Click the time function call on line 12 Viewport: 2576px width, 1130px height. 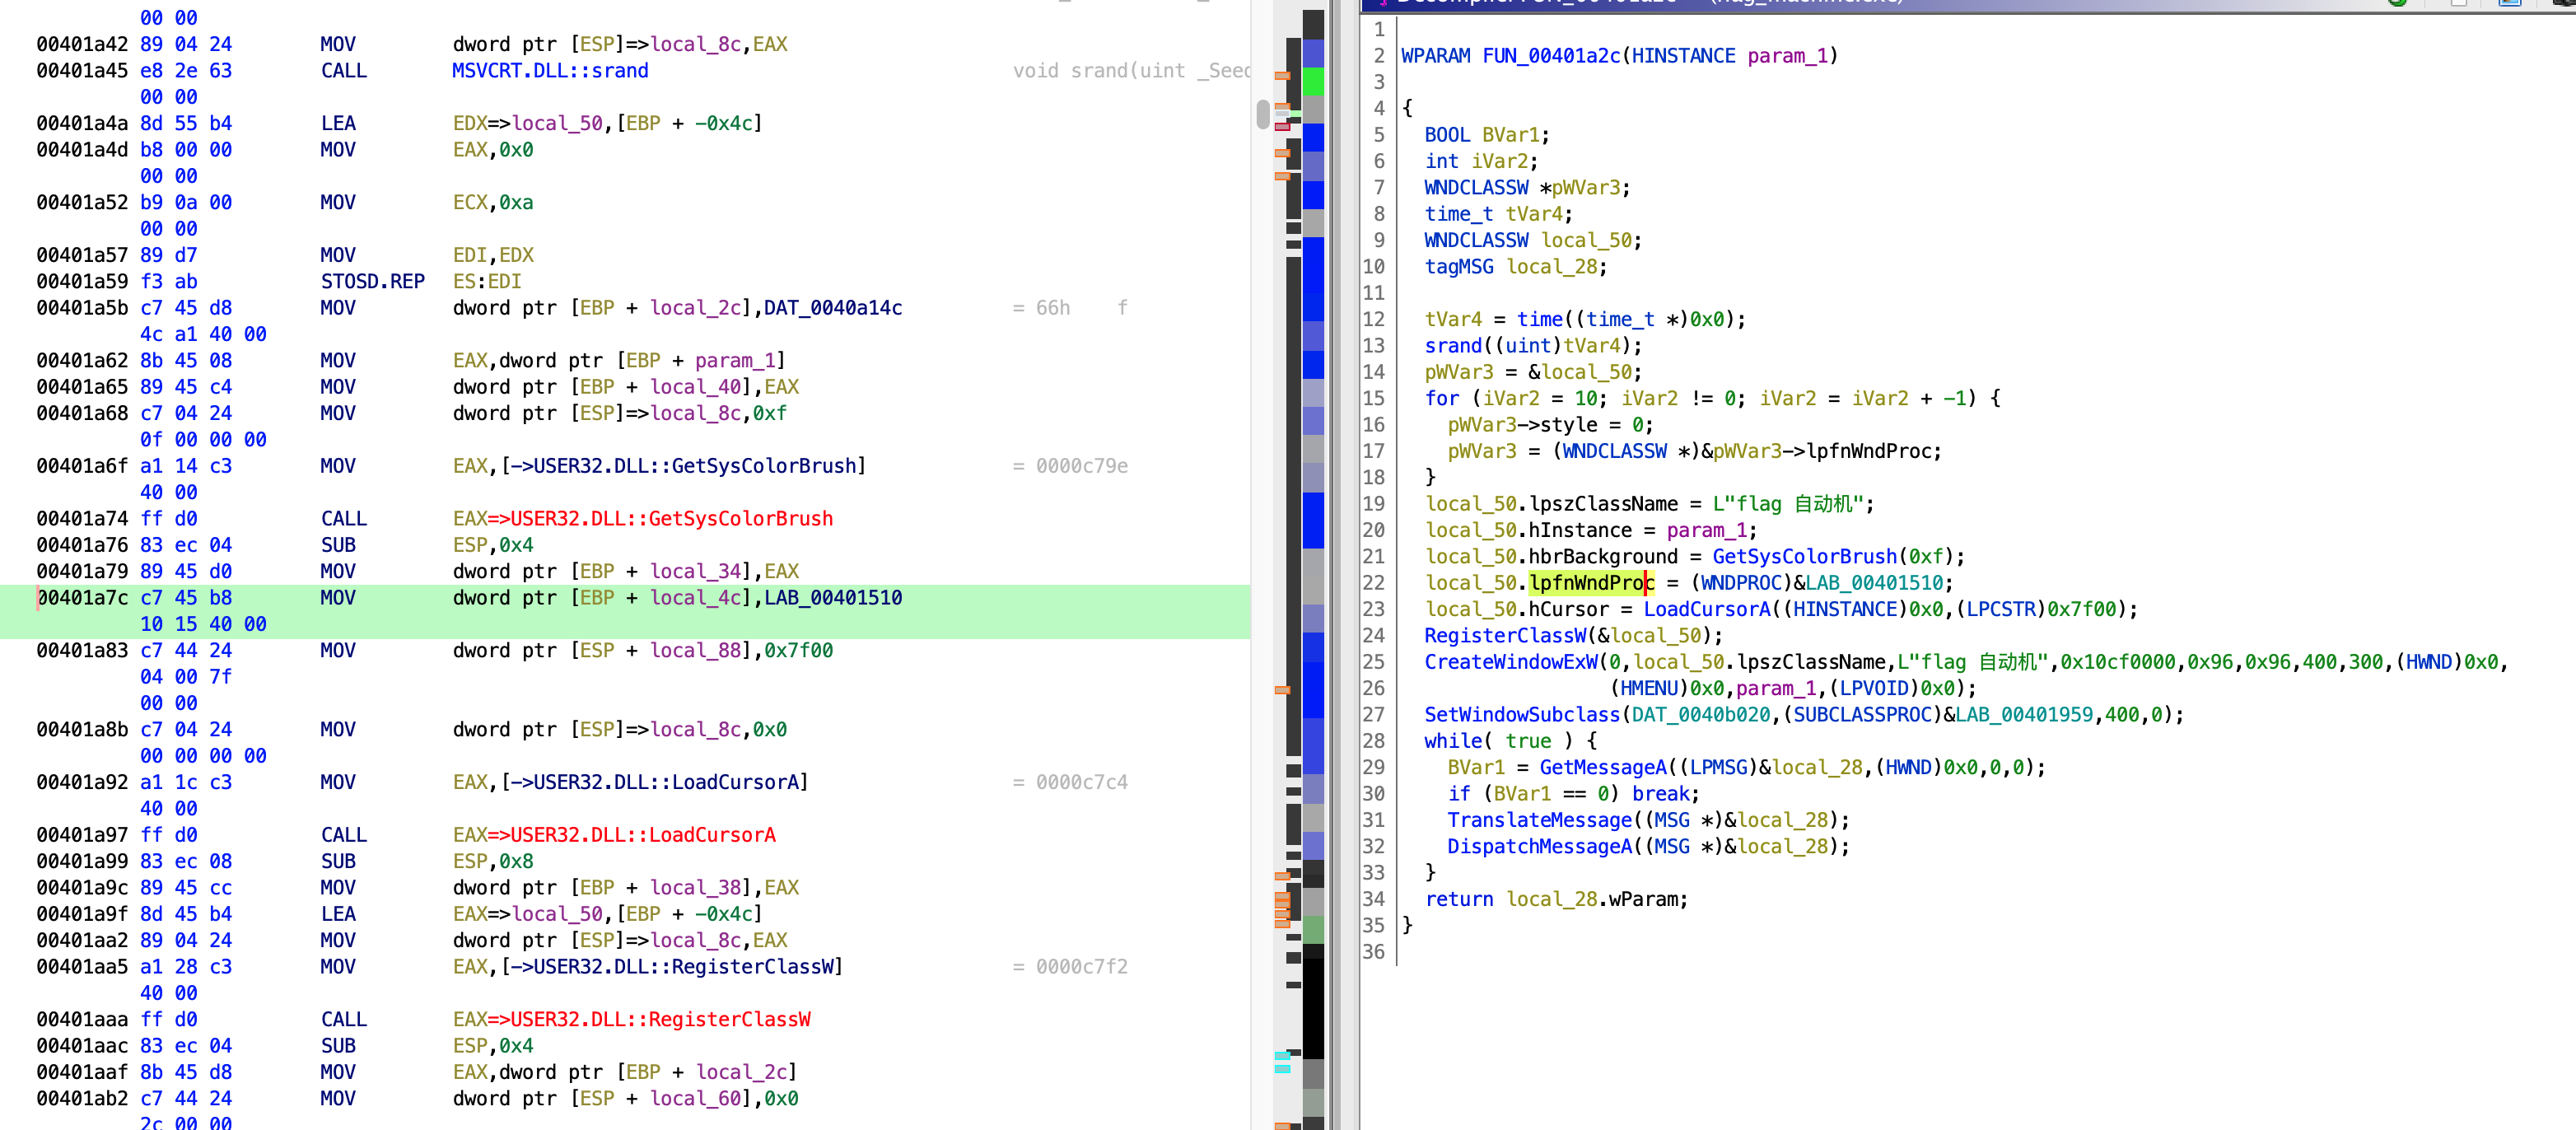tap(1540, 319)
